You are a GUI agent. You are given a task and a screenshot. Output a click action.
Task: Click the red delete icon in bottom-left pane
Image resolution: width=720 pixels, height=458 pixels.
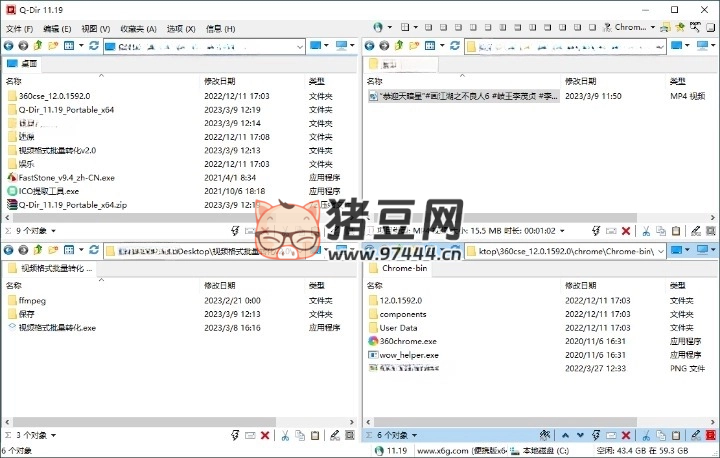pyautogui.click(x=265, y=436)
